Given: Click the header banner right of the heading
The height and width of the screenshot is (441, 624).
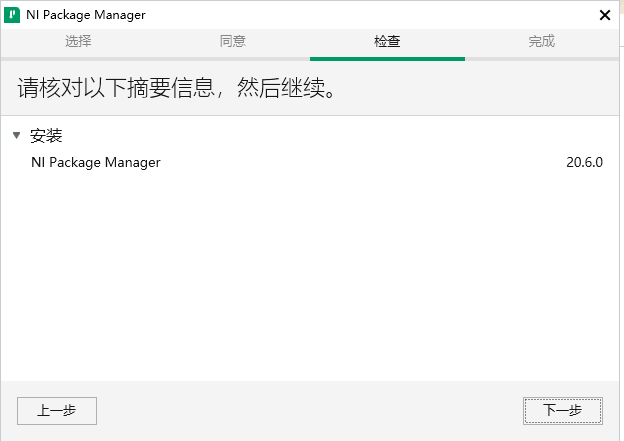Looking at the screenshot, I should coord(480,88).
